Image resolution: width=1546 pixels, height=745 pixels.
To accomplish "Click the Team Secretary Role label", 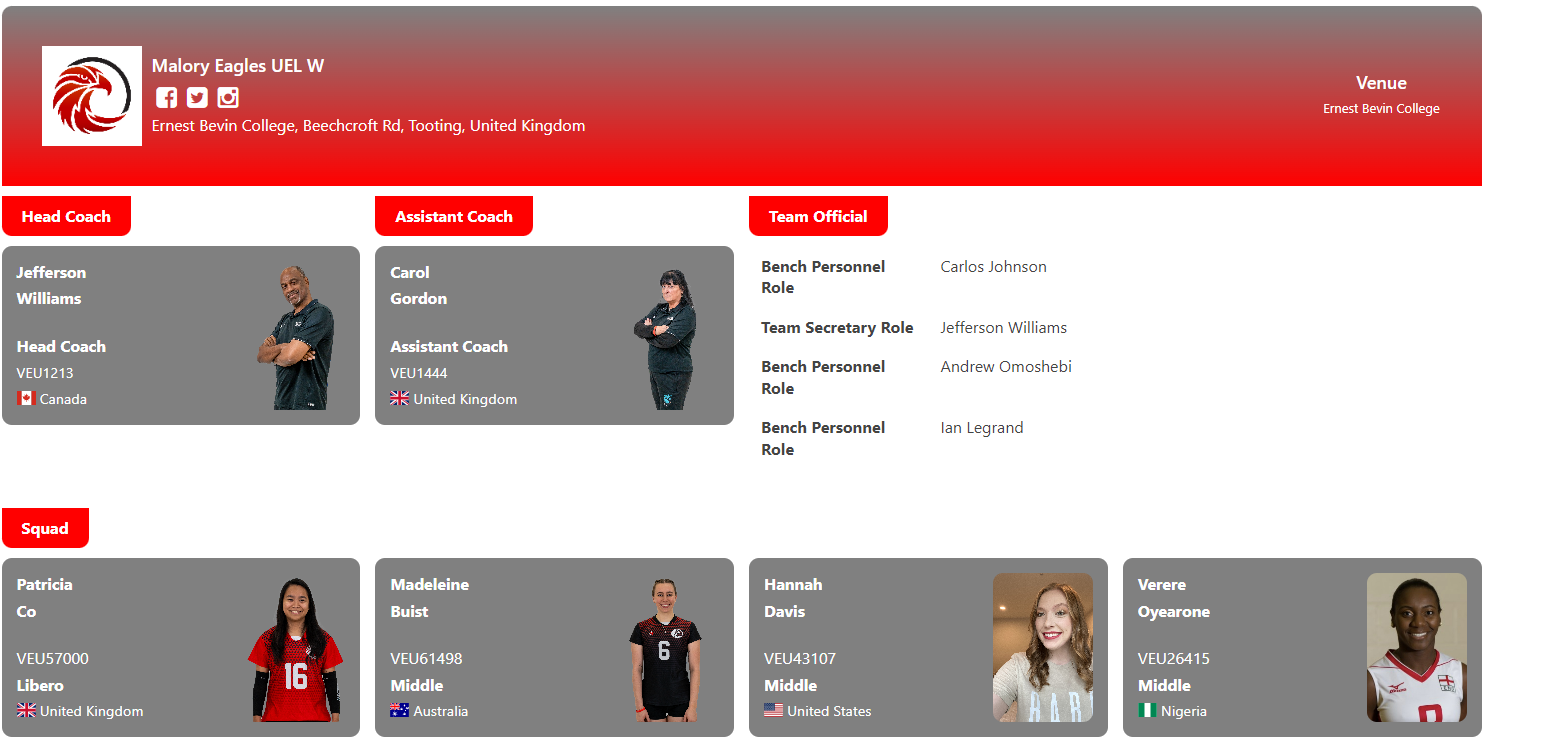I will 837,327.
